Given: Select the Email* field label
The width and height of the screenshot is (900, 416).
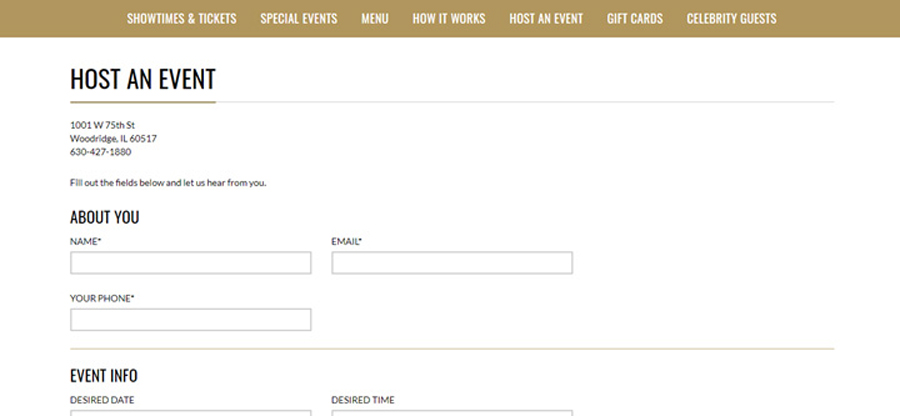Looking at the screenshot, I should [347, 242].
